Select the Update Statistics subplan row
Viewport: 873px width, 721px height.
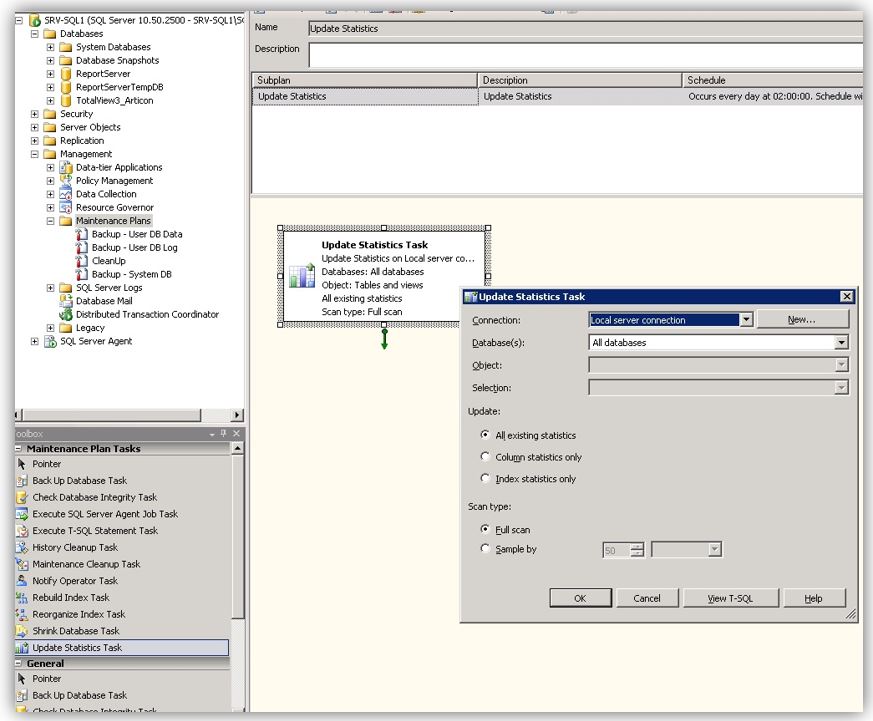(x=557, y=96)
